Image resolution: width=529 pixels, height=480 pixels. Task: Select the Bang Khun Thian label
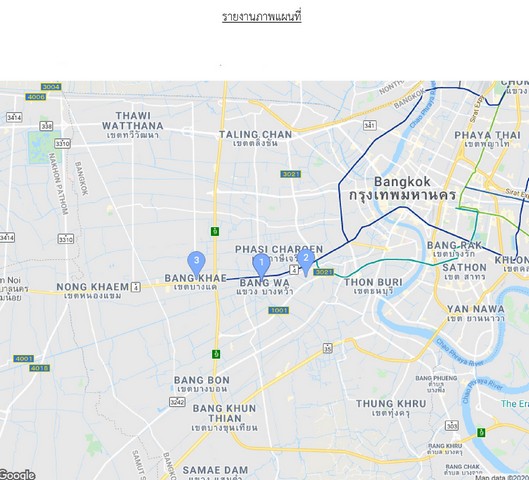click(224, 418)
